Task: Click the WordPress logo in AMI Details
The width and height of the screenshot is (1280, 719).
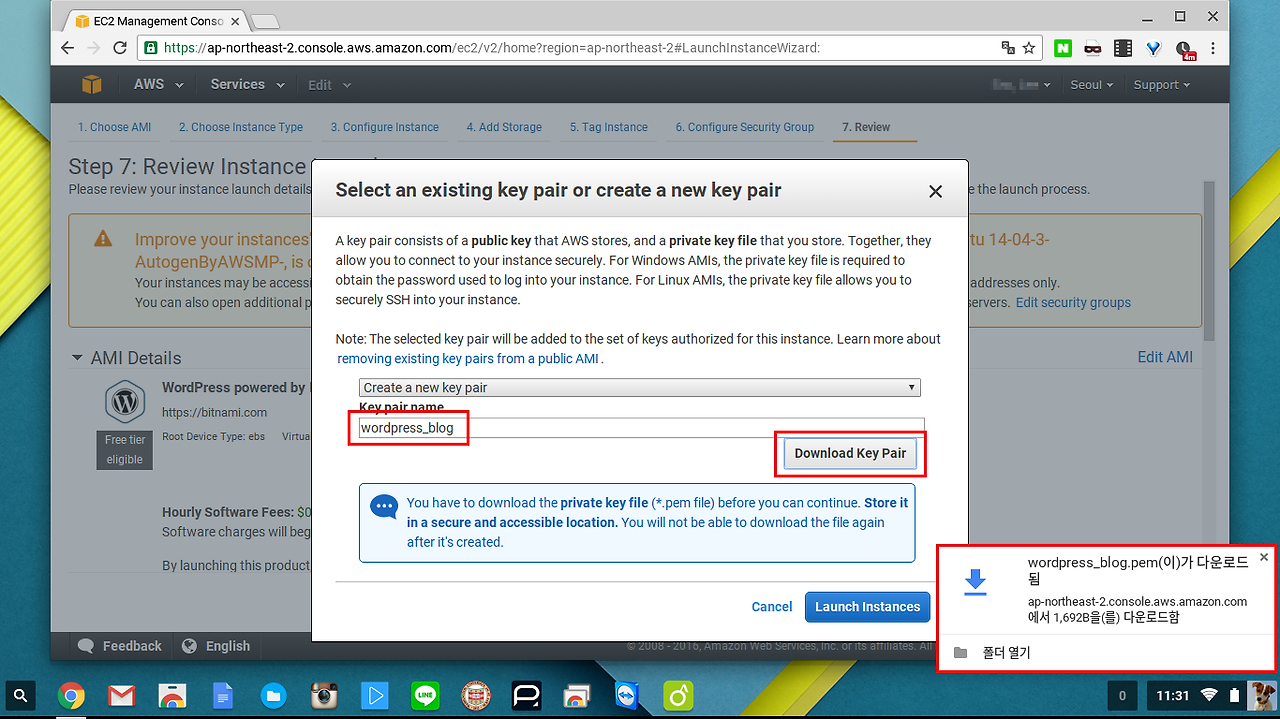Action: point(125,402)
